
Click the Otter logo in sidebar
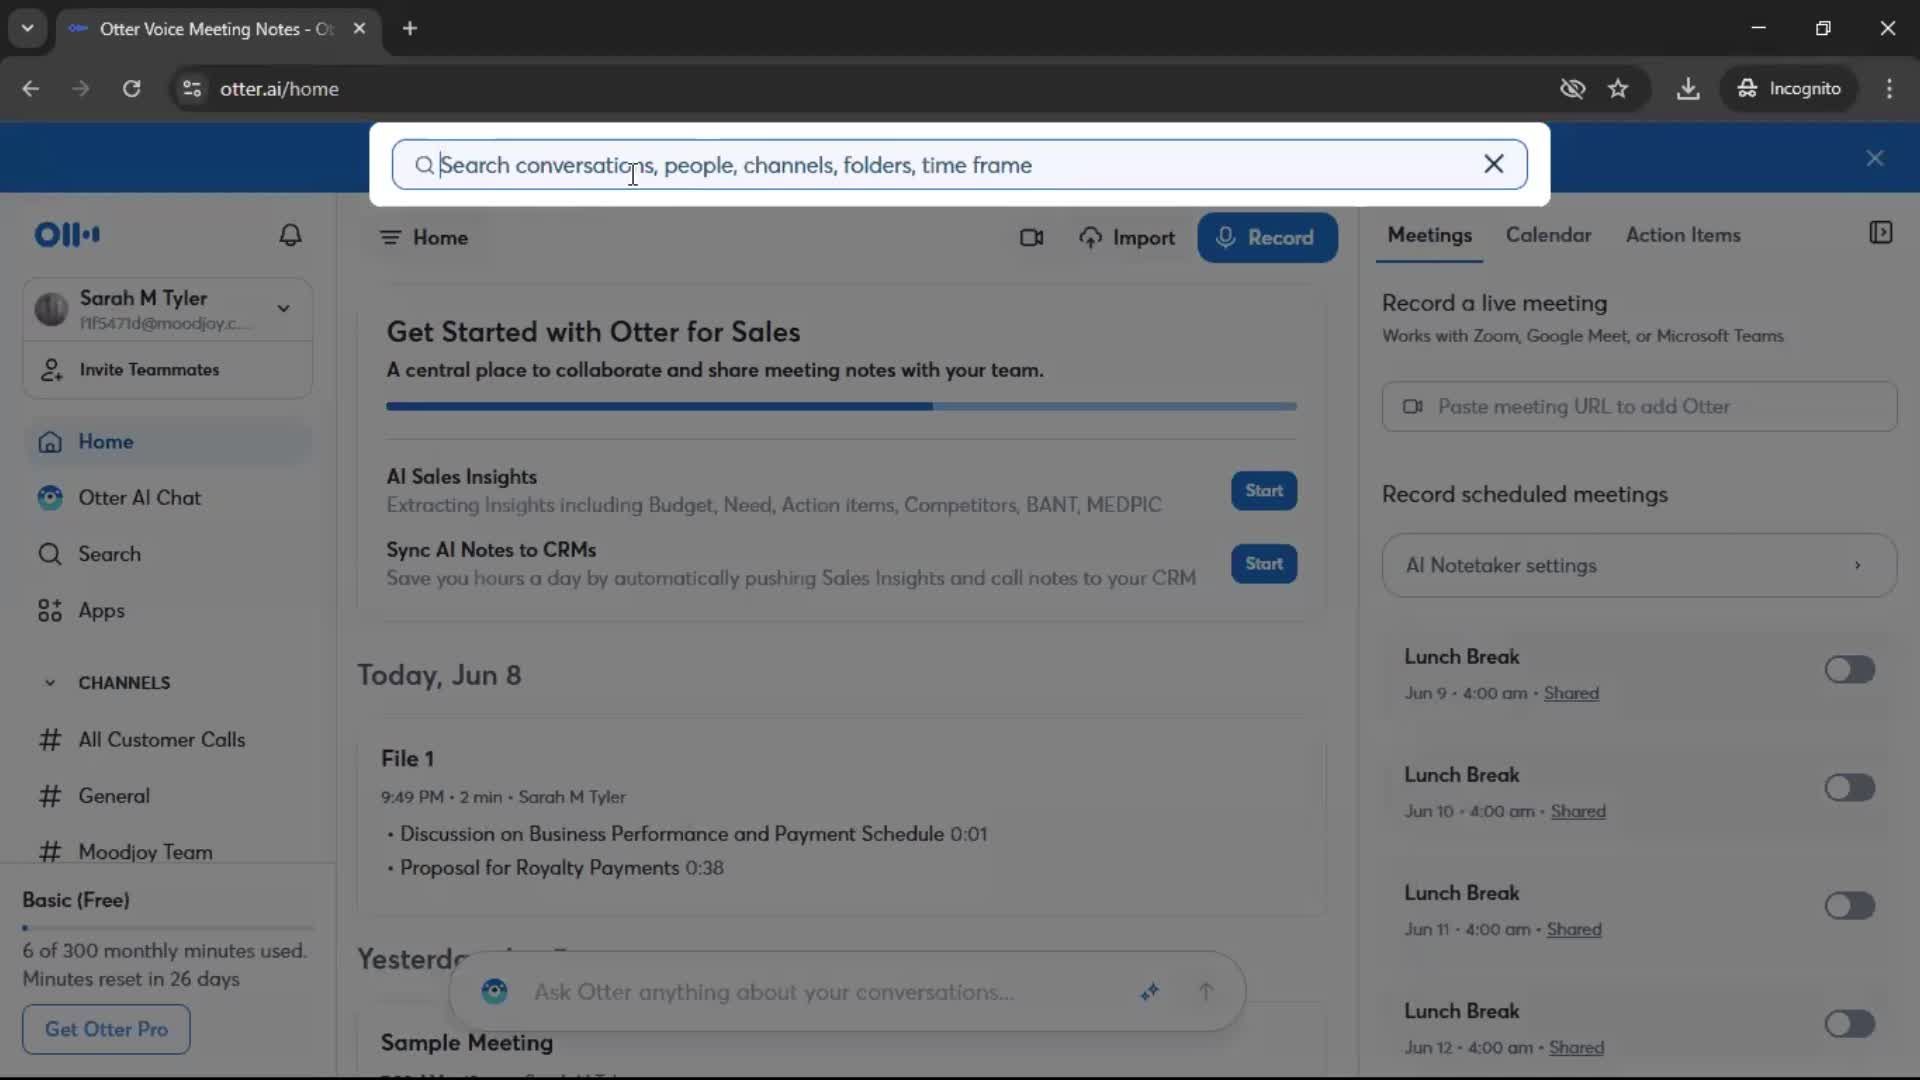tap(67, 235)
